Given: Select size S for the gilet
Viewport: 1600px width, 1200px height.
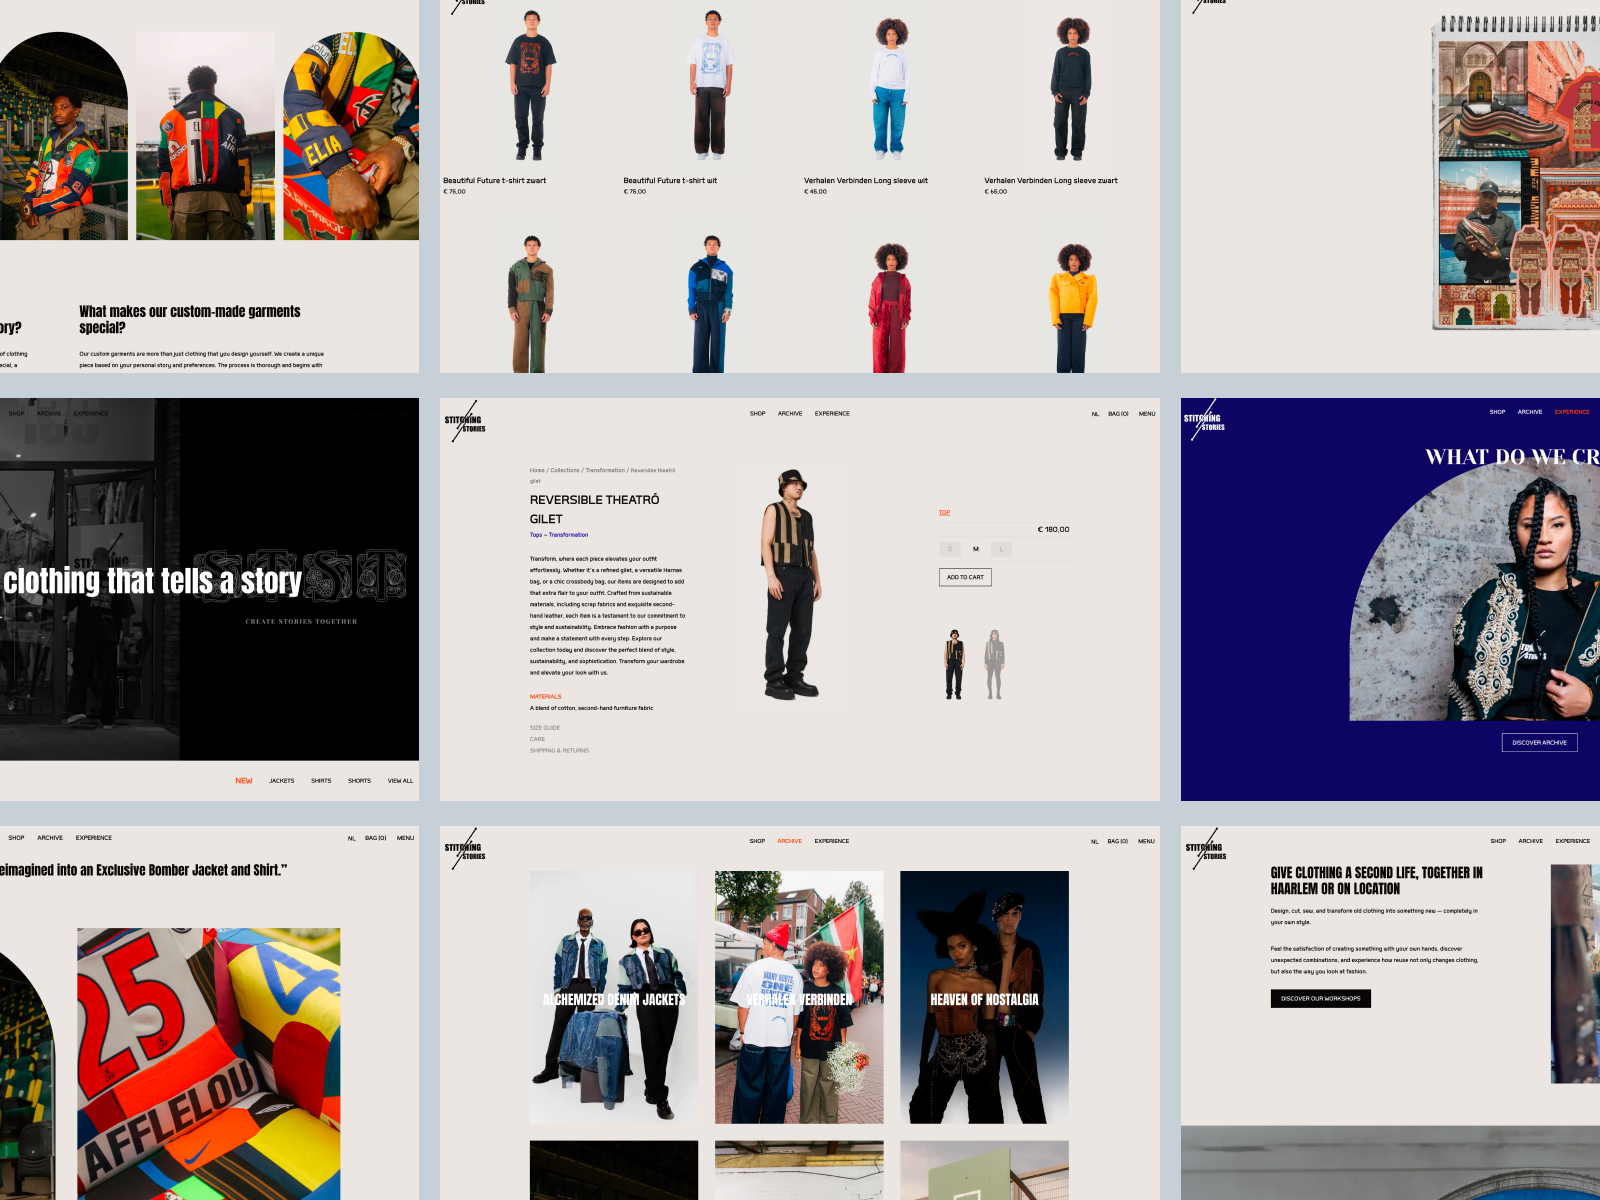Looking at the screenshot, I should click(x=950, y=549).
